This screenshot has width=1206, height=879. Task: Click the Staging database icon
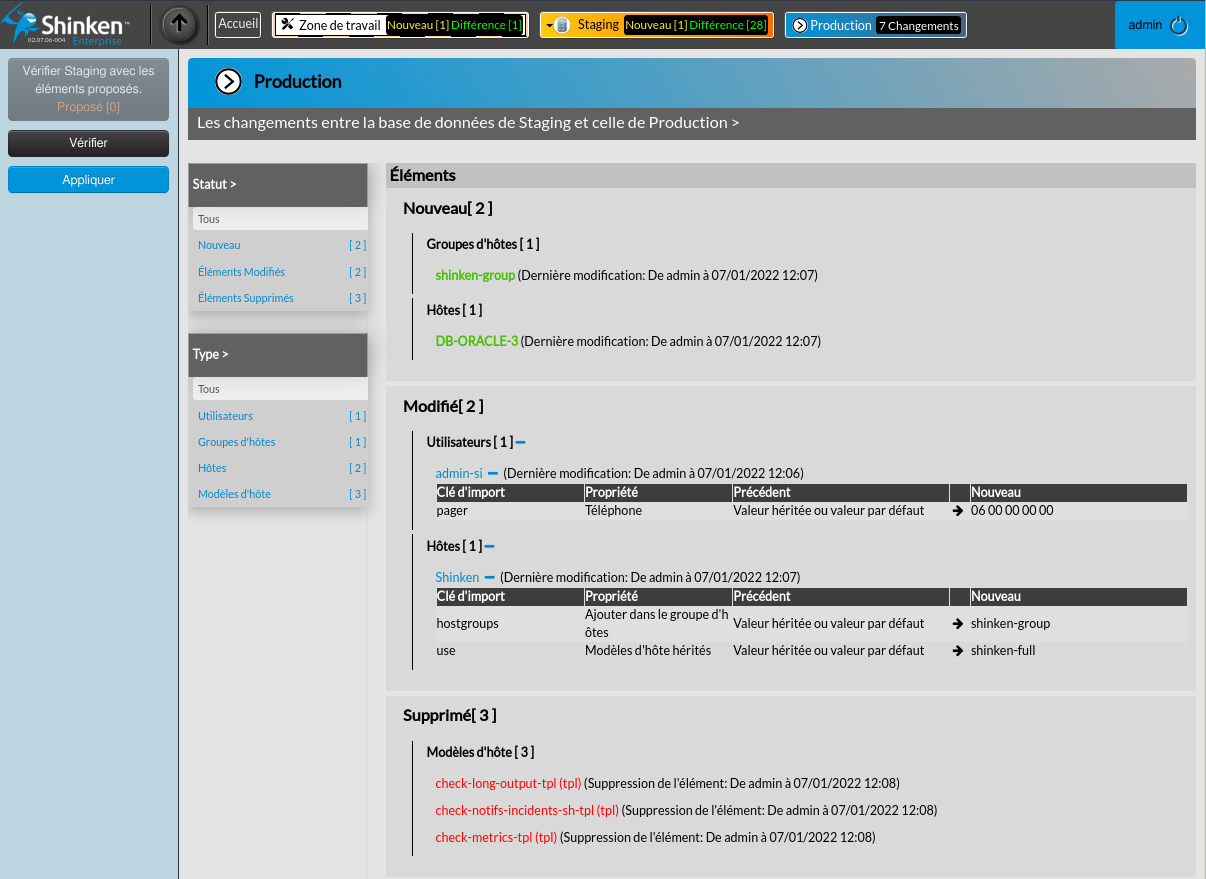coord(562,25)
